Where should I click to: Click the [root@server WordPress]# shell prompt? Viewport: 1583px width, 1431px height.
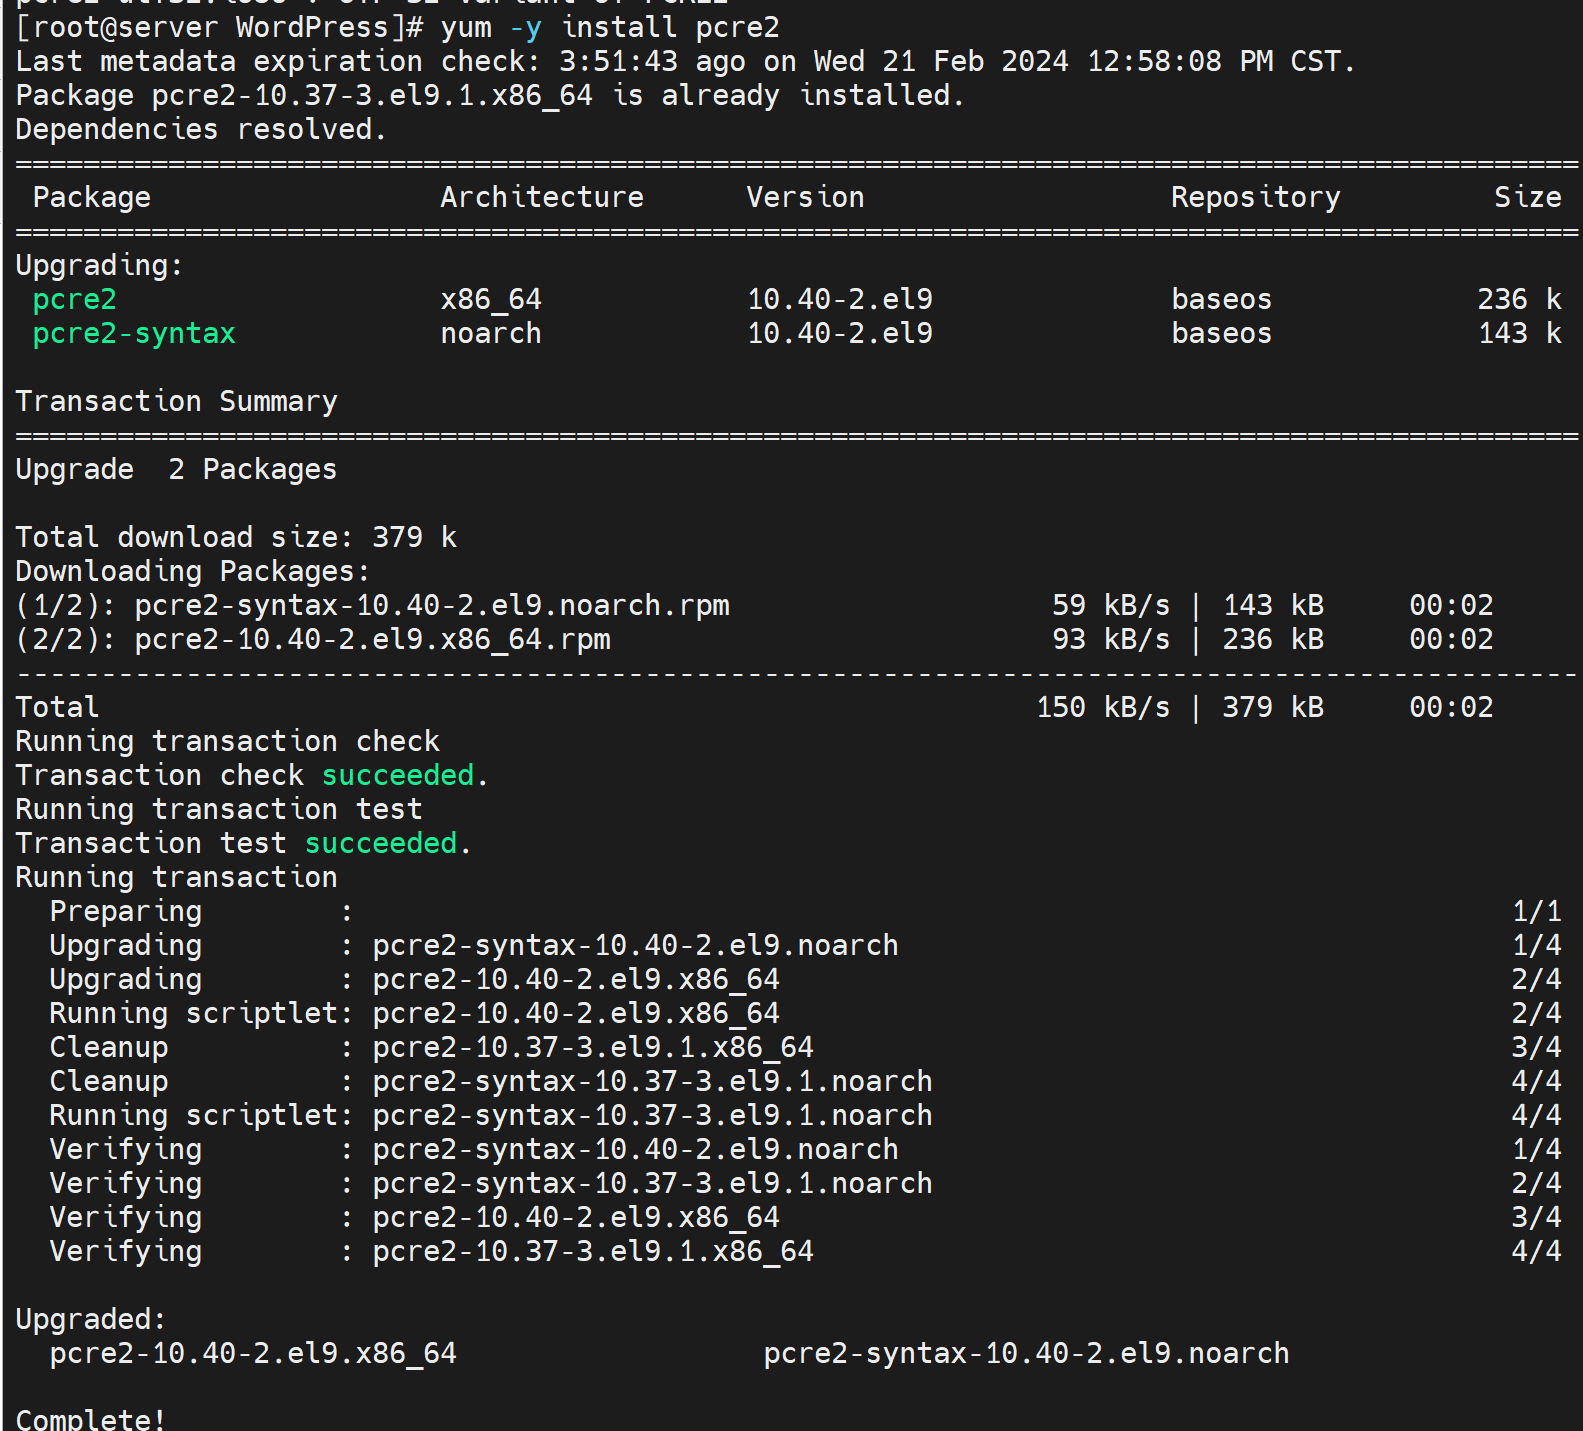point(220,27)
